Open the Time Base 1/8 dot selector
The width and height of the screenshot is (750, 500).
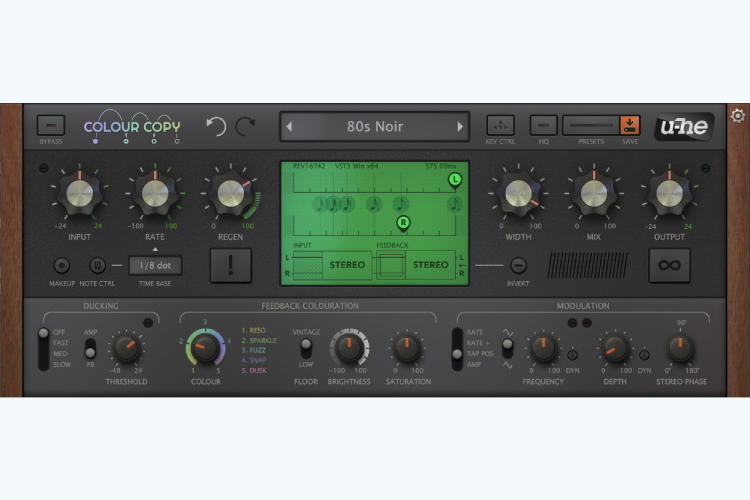[x=155, y=265]
